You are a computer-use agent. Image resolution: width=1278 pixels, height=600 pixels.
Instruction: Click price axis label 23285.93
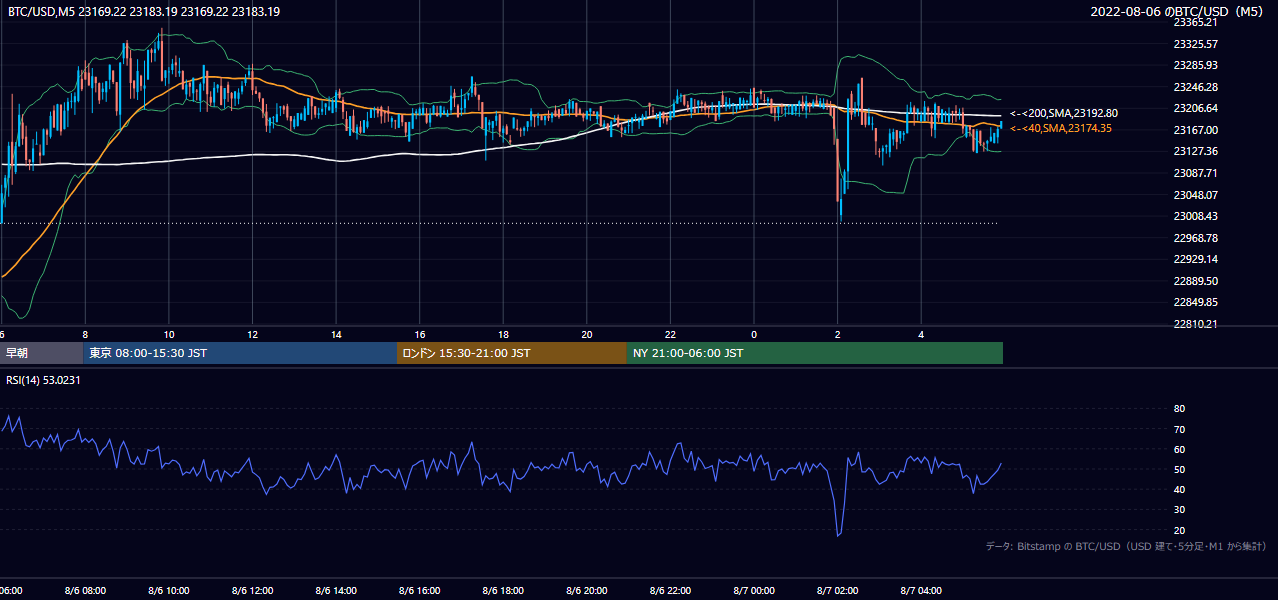(1195, 65)
